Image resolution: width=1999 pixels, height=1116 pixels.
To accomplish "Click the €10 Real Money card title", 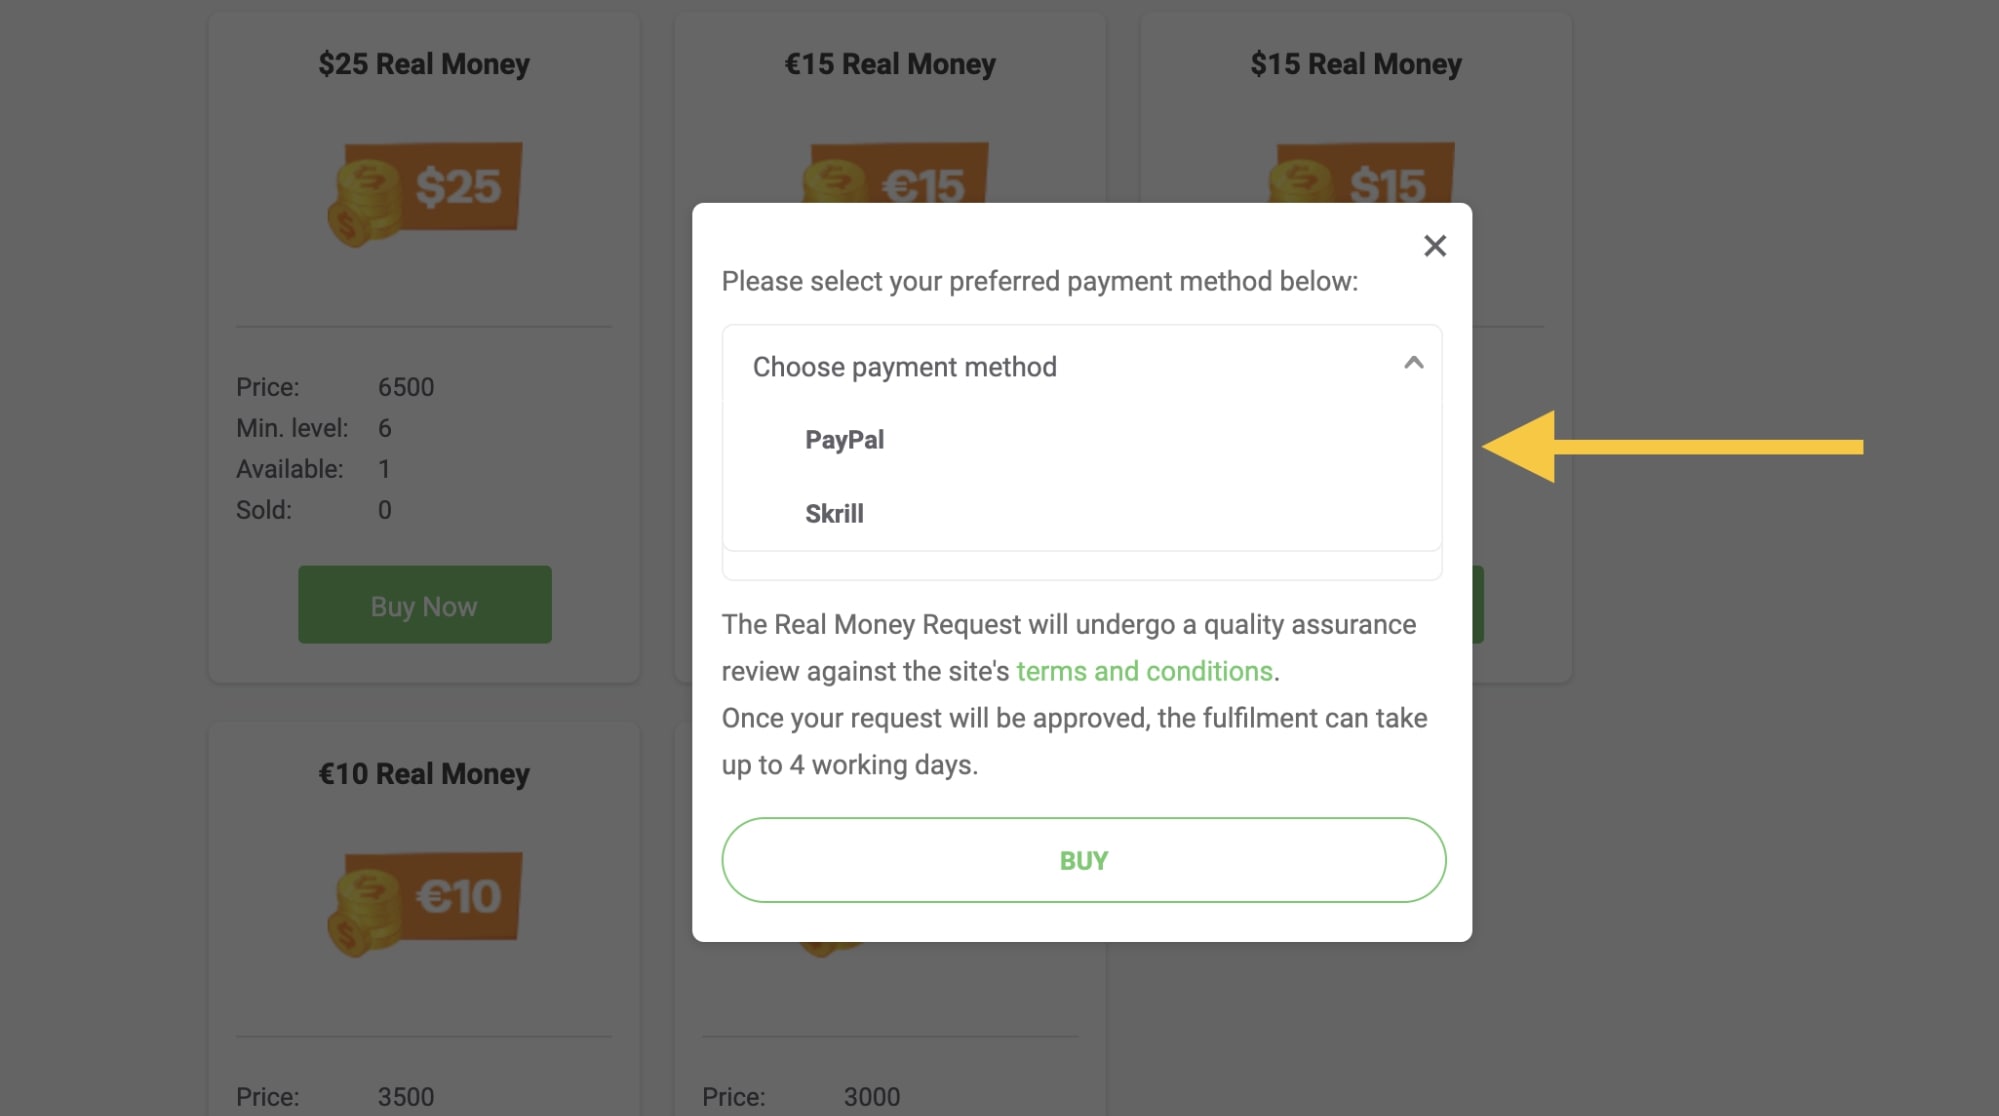I will [424, 773].
